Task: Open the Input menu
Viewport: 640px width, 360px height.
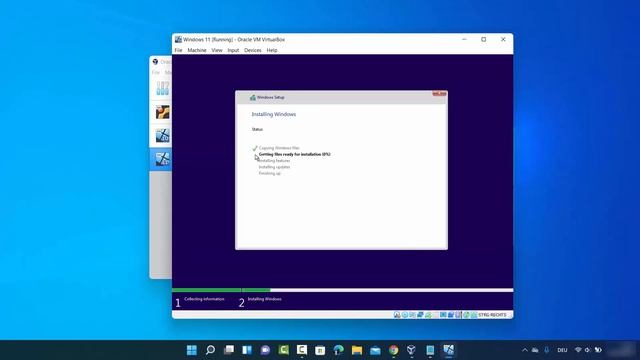Action: click(x=233, y=50)
